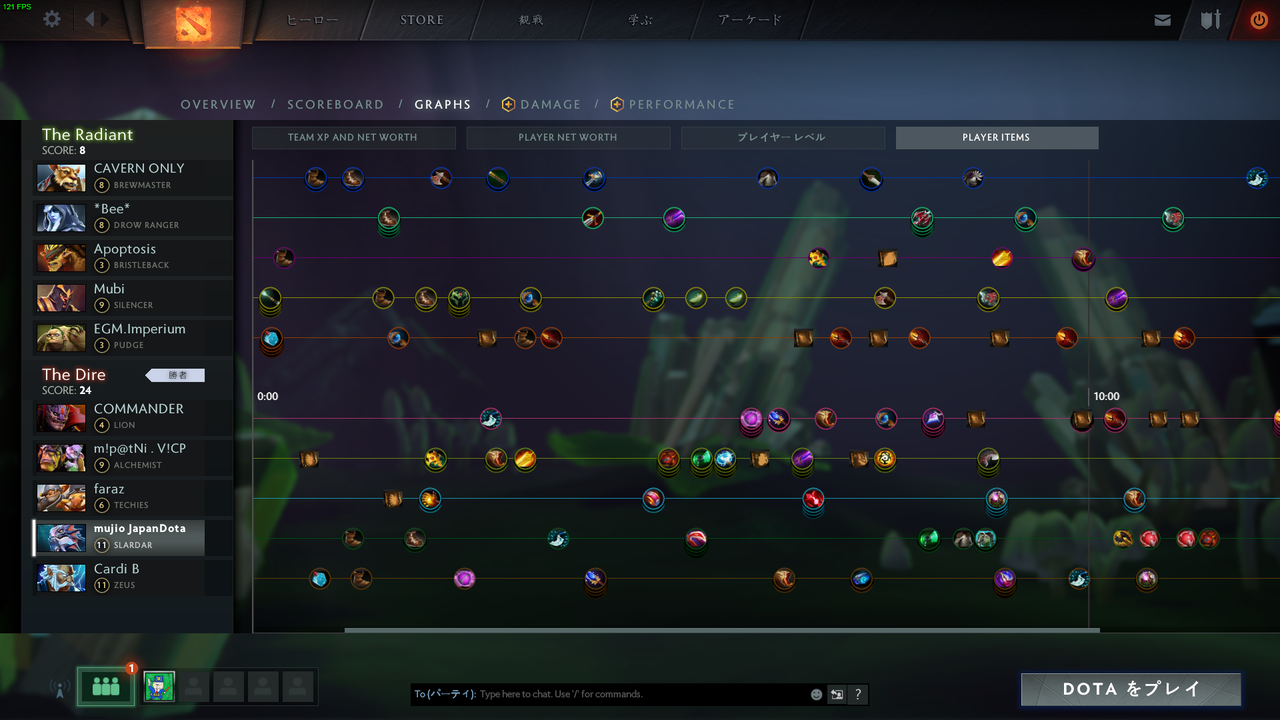
Task: Click first item on Slardar's timeline
Action: tap(353, 538)
